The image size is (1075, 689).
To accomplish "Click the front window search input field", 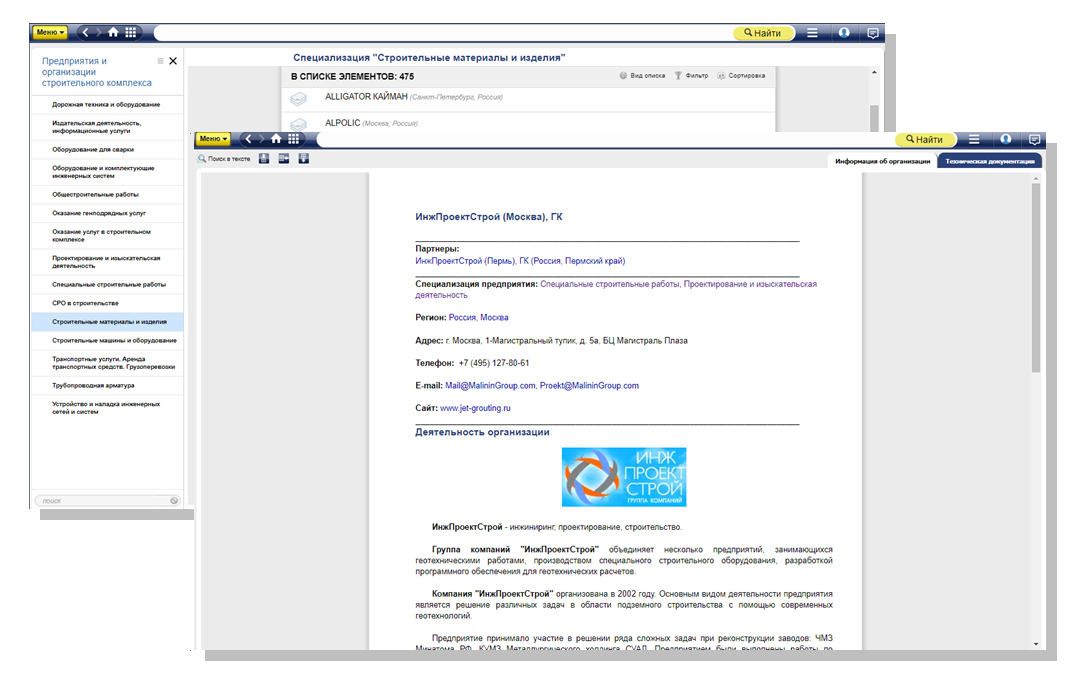I will pos(606,140).
